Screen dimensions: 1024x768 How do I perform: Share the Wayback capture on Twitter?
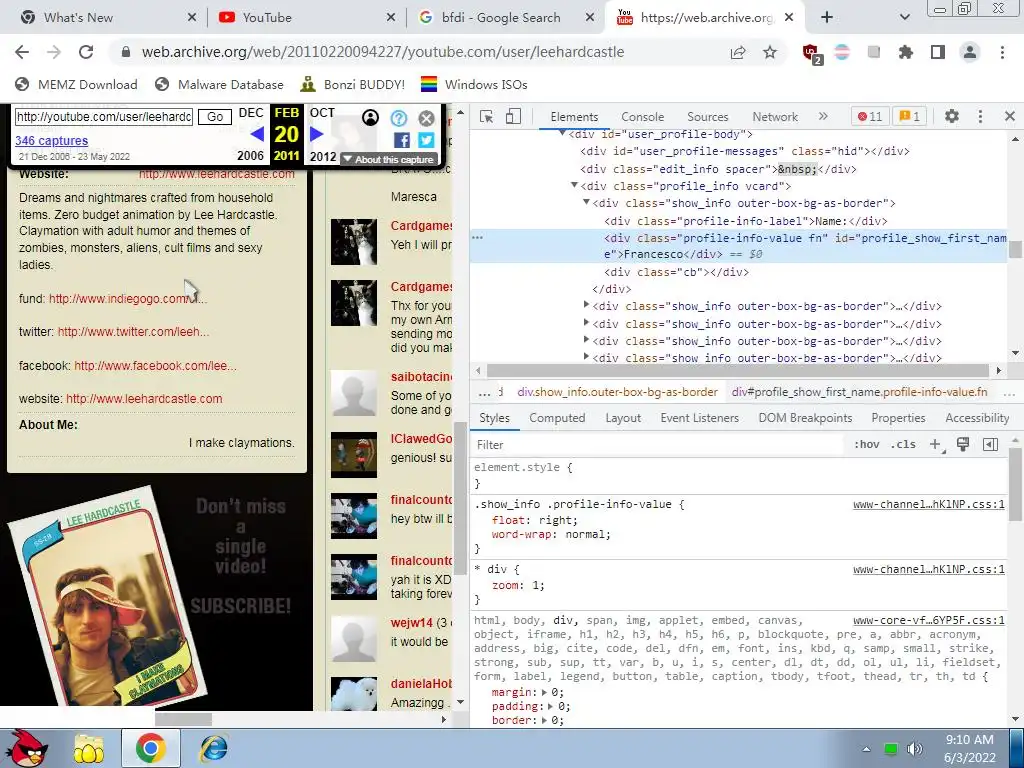click(426, 140)
